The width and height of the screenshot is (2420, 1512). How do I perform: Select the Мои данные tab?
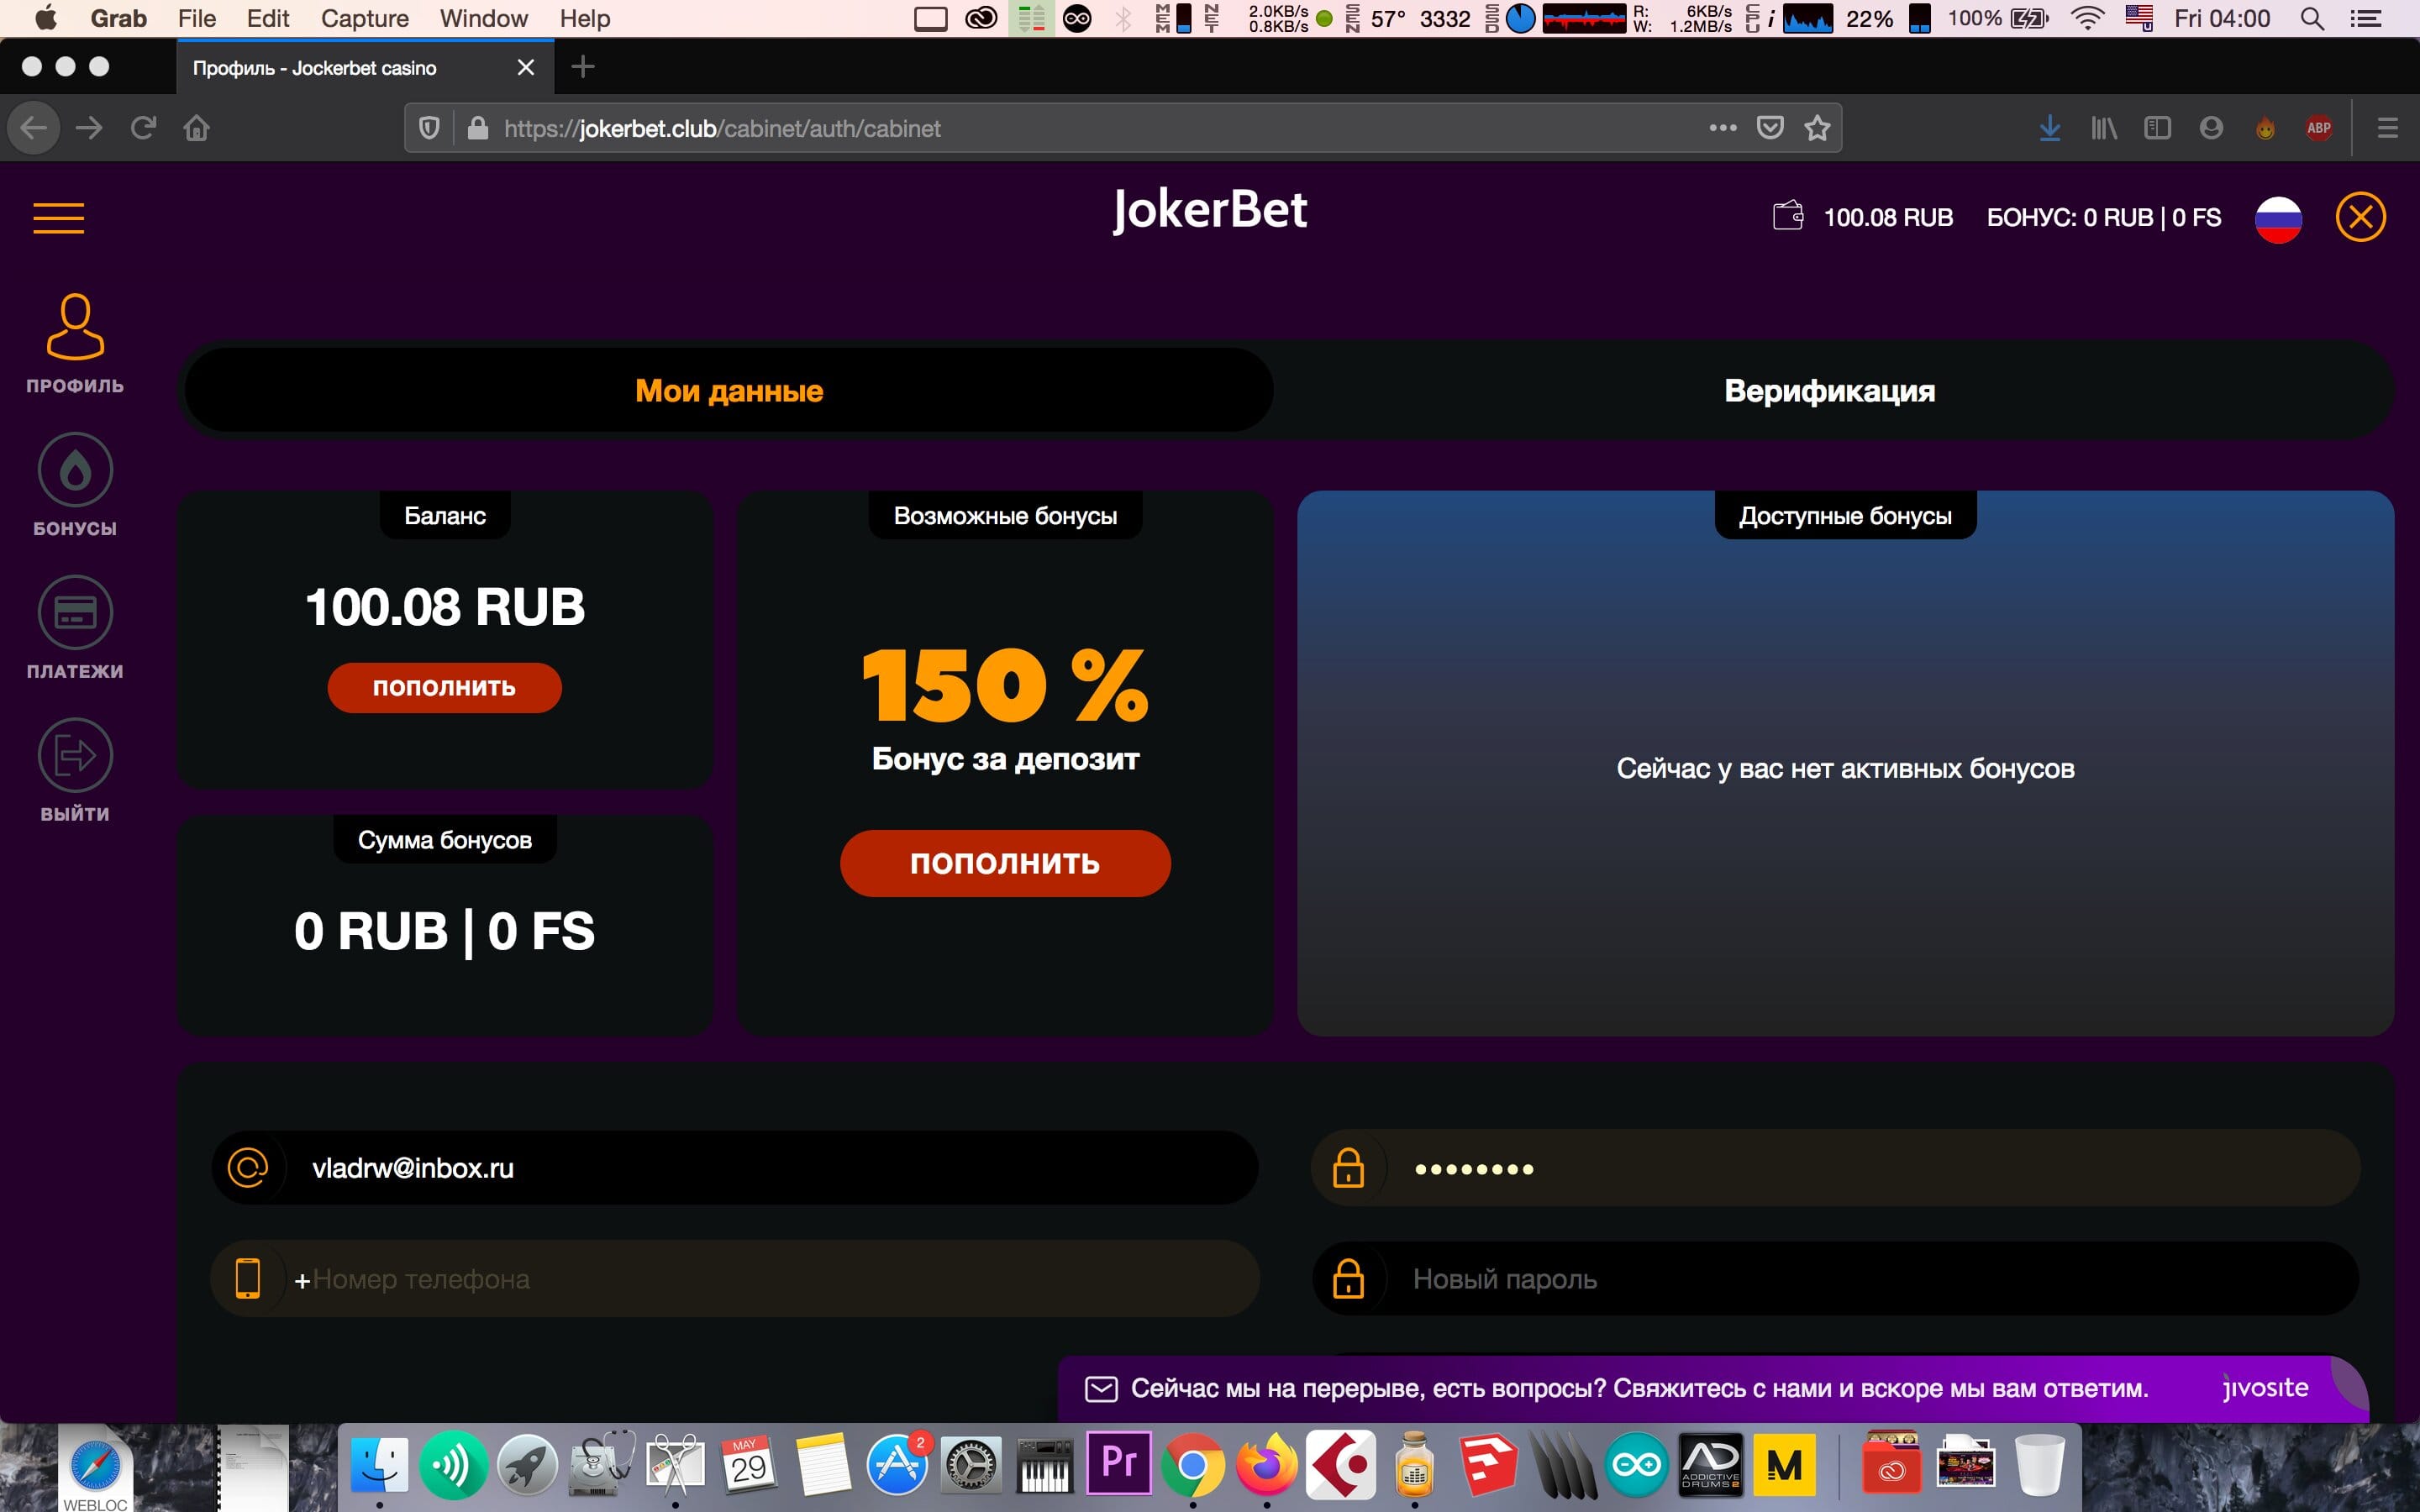coord(729,391)
